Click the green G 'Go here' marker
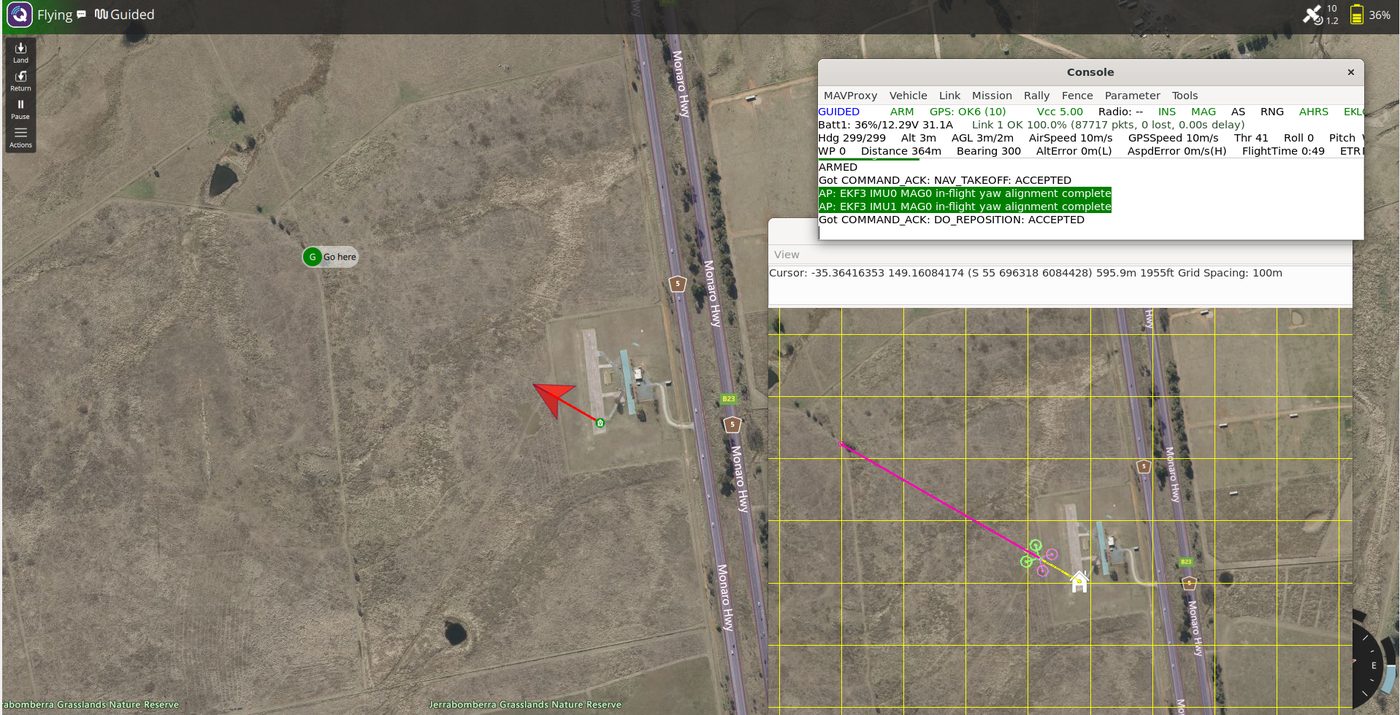Screen dimensions: 1400x715 coord(312,257)
